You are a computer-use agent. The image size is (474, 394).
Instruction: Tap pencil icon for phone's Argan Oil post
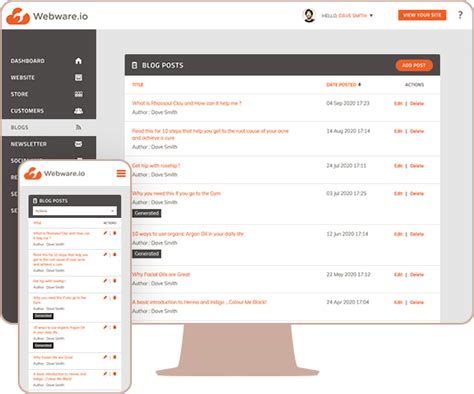click(x=105, y=327)
